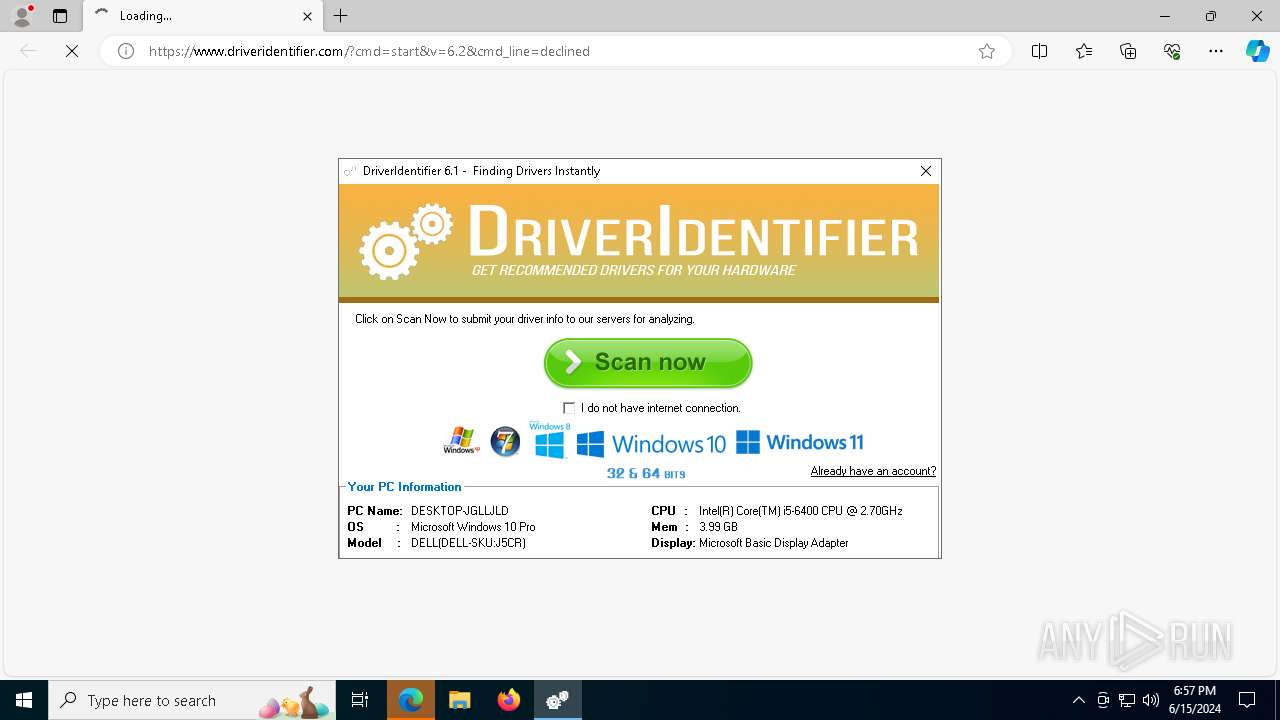Launch Firefox from taskbar
The image size is (1280, 720).
click(509, 700)
